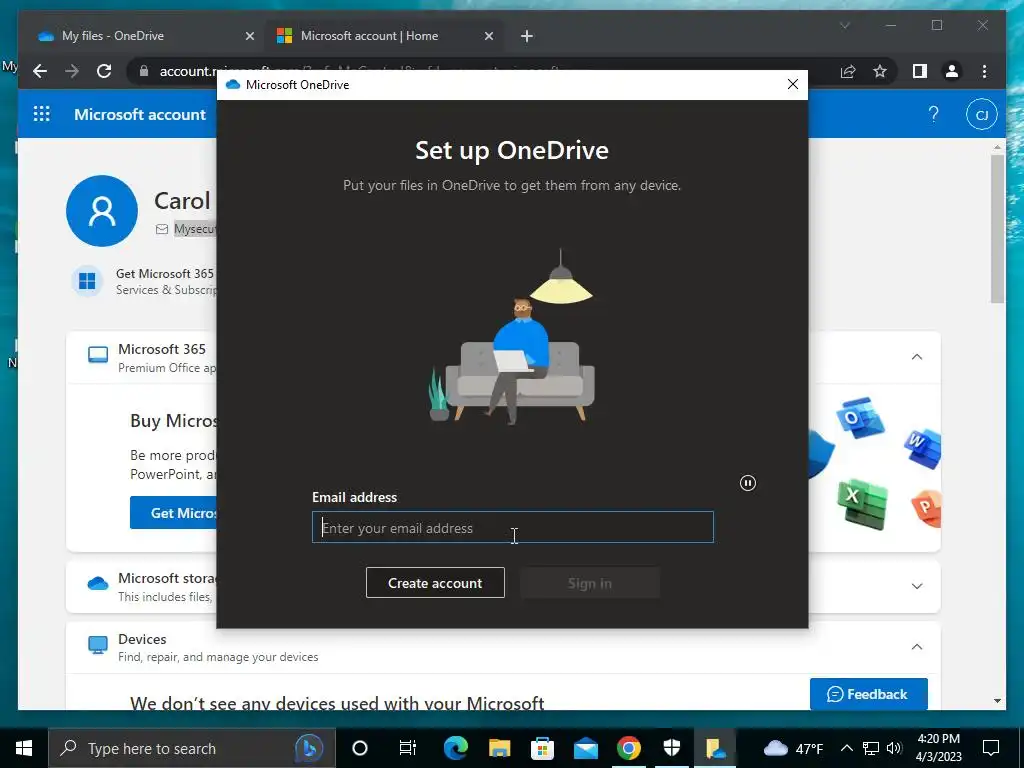
Task: Open volume control tray icon
Action: tap(894, 748)
